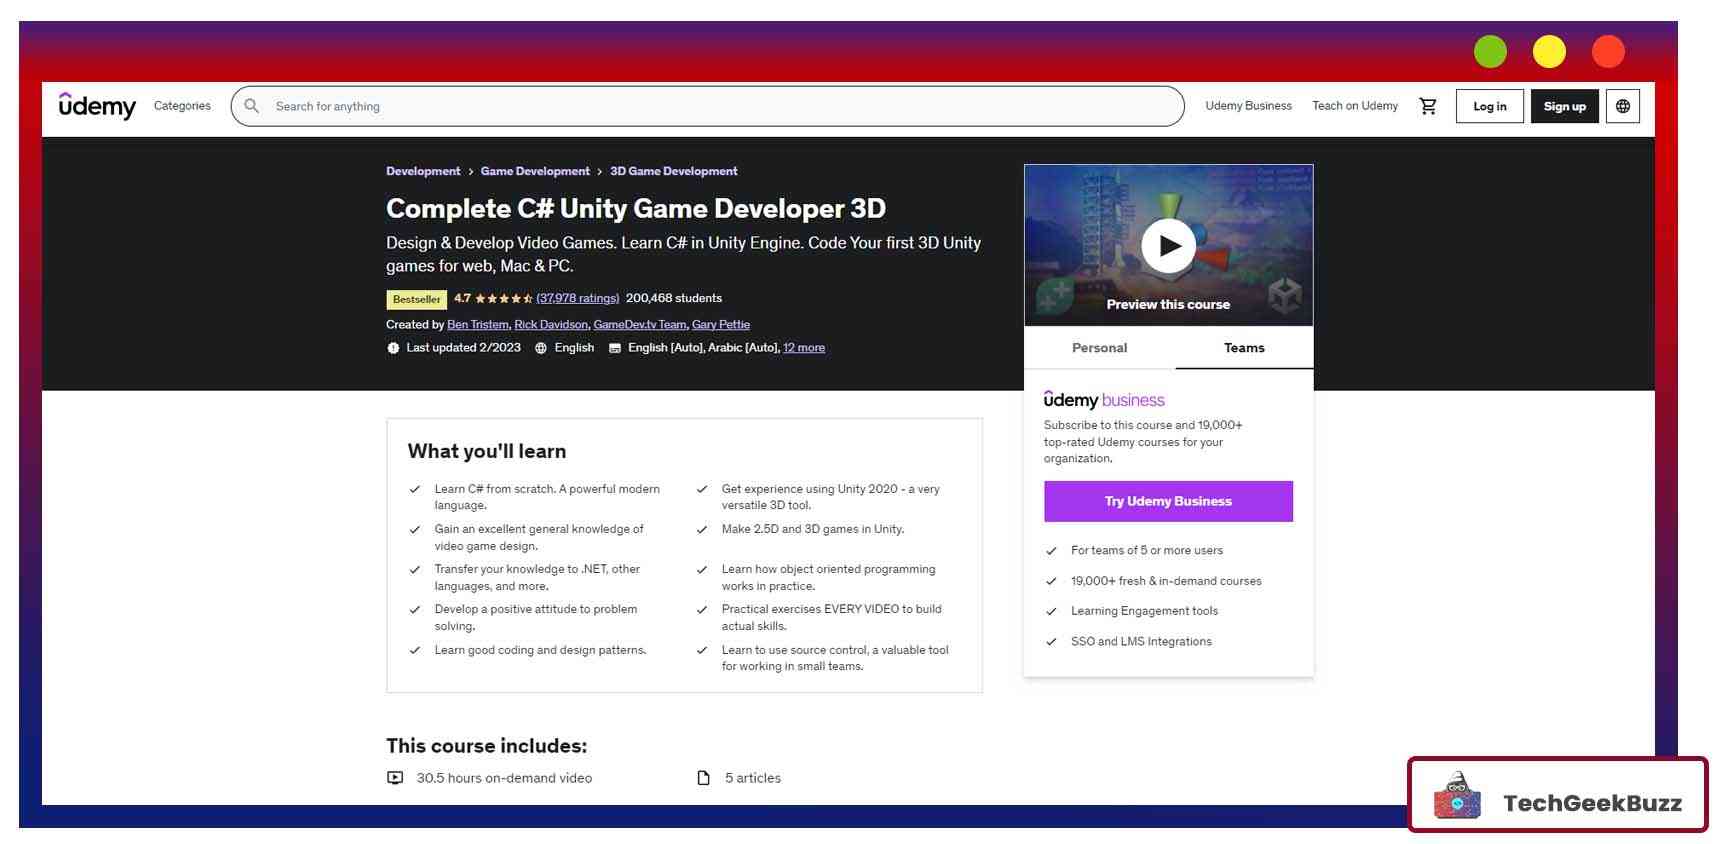The height and width of the screenshot is (844, 1725).
Task: Open Teach on Udemy link
Action: [x=1354, y=106]
